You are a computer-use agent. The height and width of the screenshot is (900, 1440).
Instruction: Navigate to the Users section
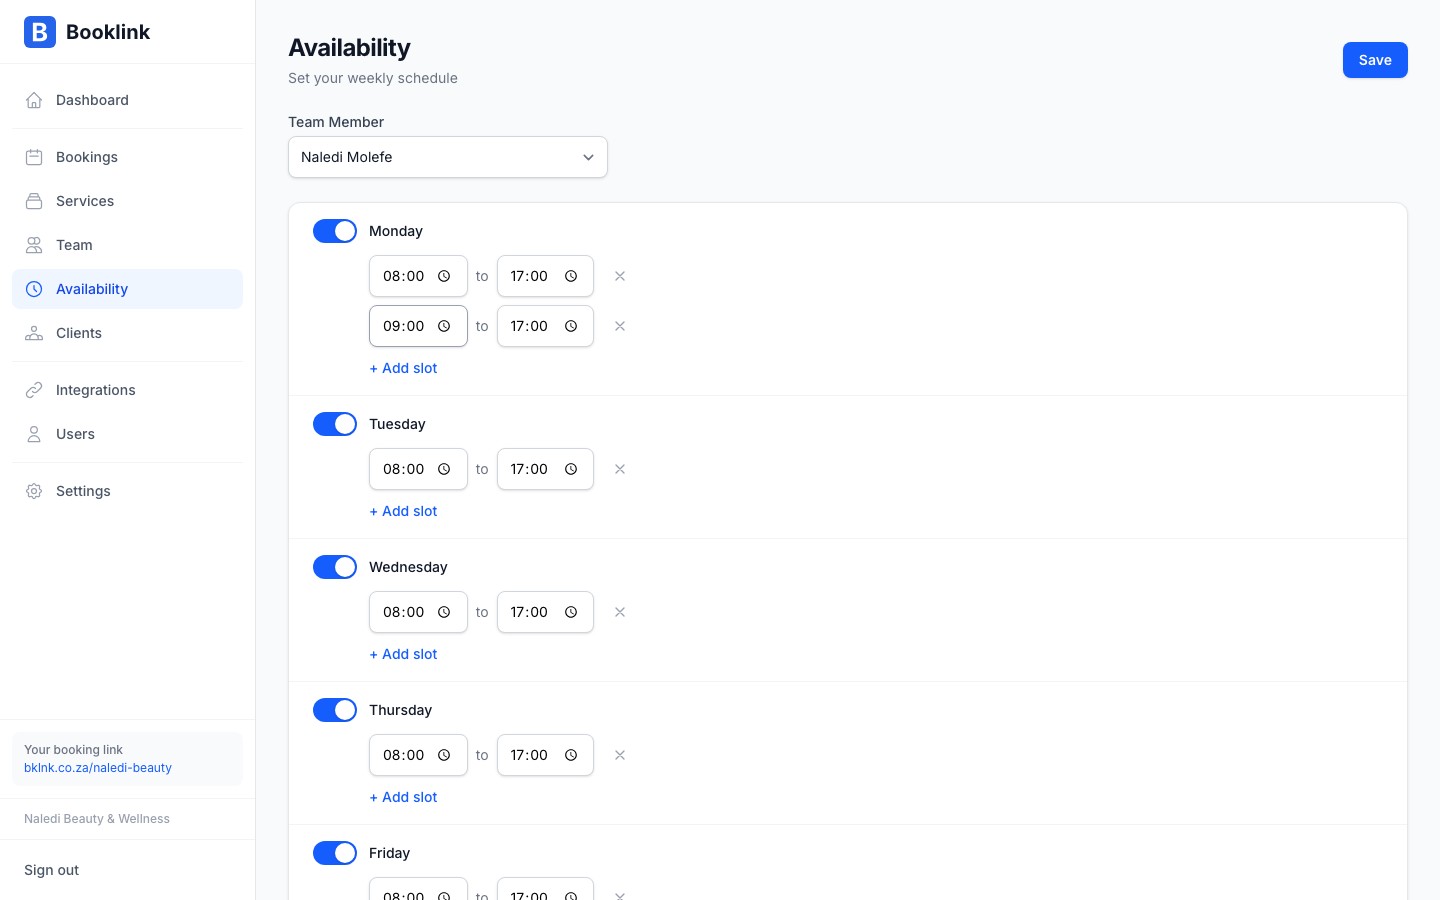tap(75, 434)
